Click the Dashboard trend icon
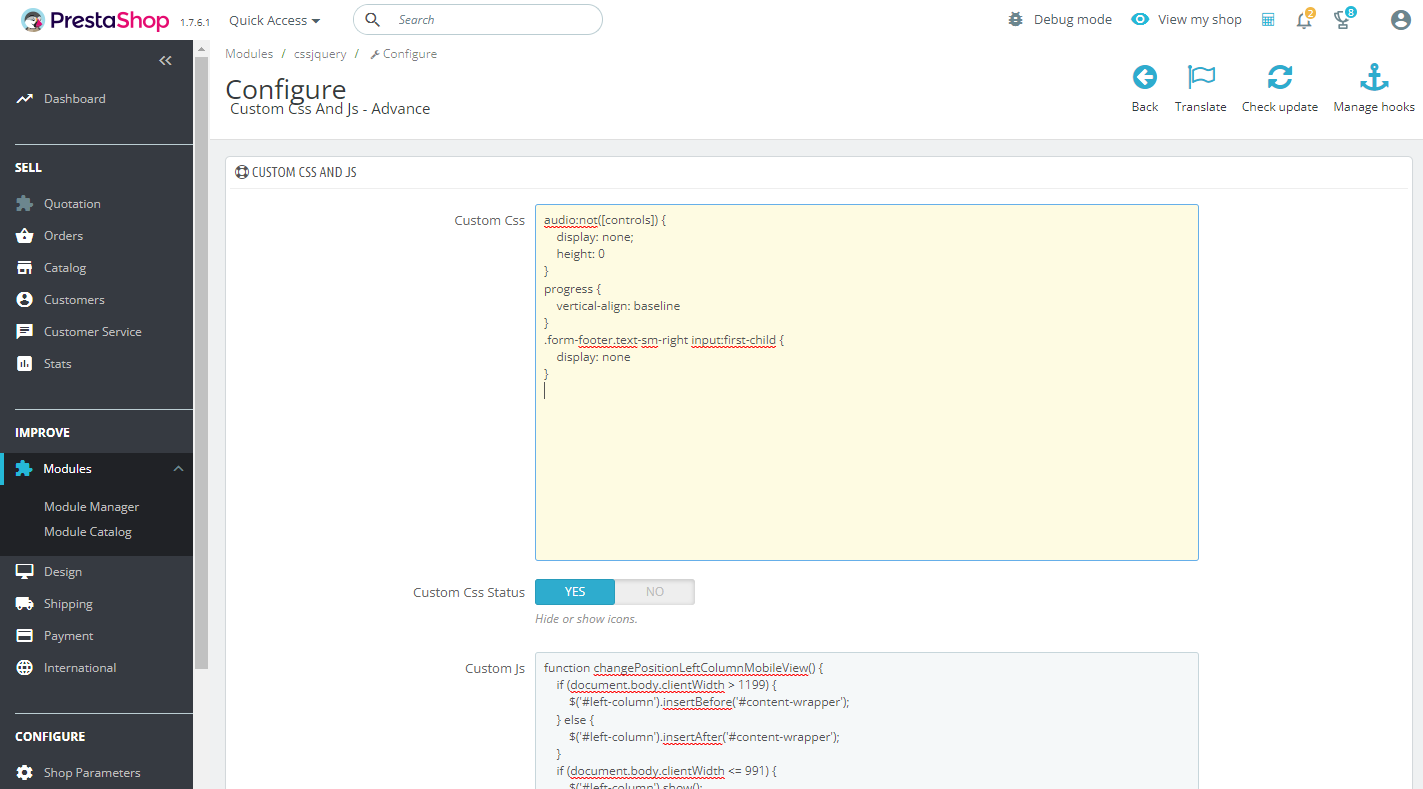The width and height of the screenshot is (1423, 789). (x=25, y=99)
